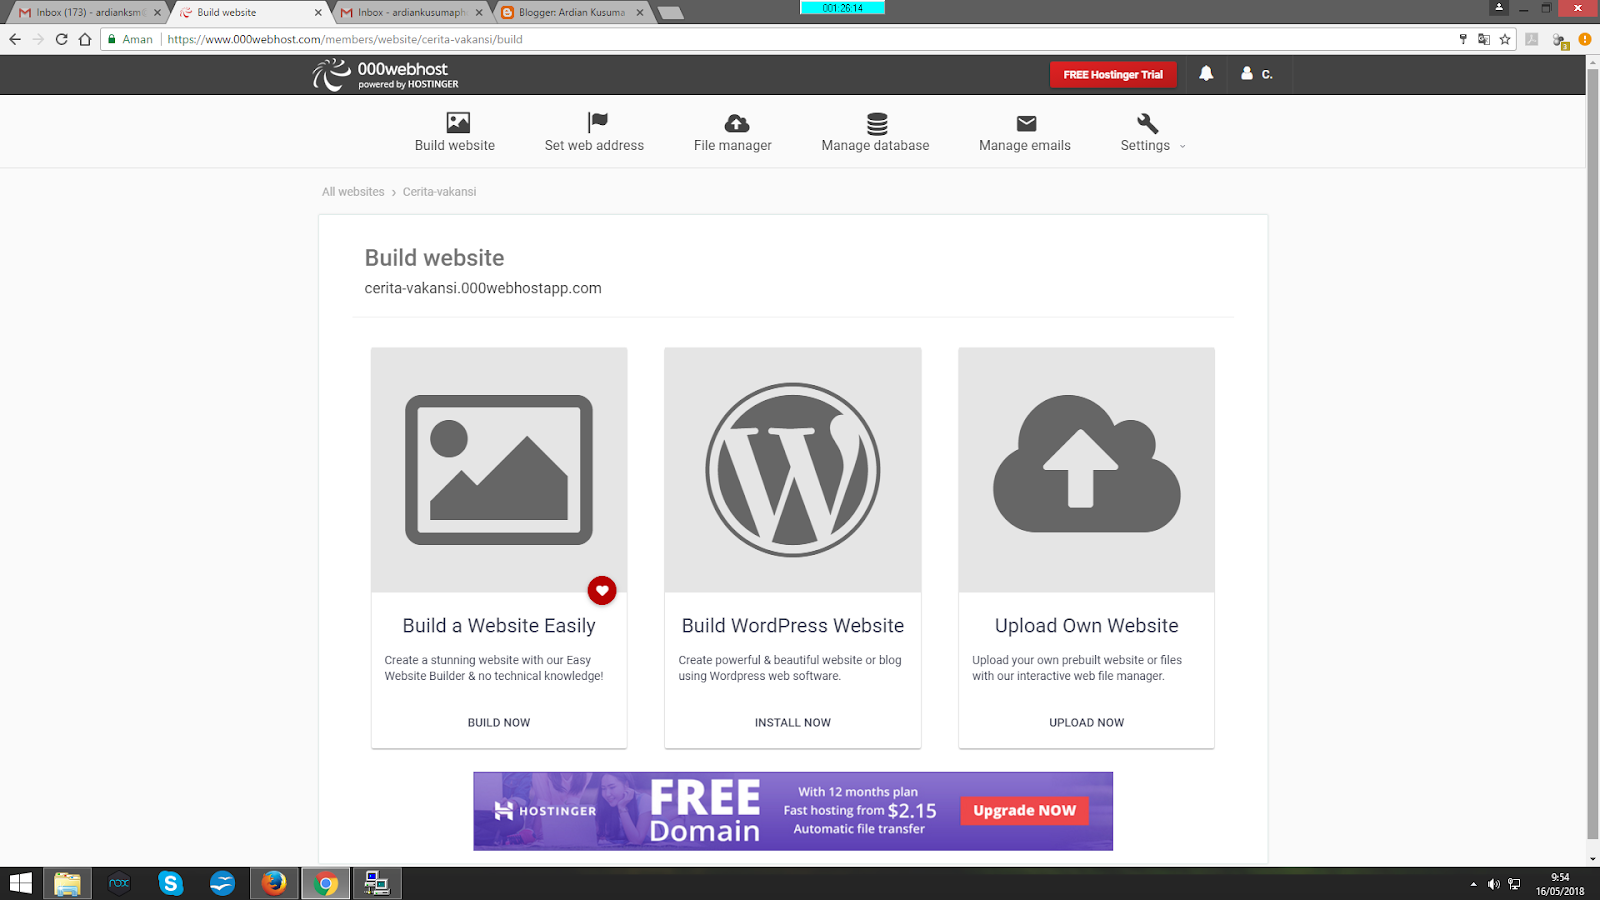Close the Inbox (173) Gmail tab
Screen dimensions: 1600x900
[x=157, y=12]
